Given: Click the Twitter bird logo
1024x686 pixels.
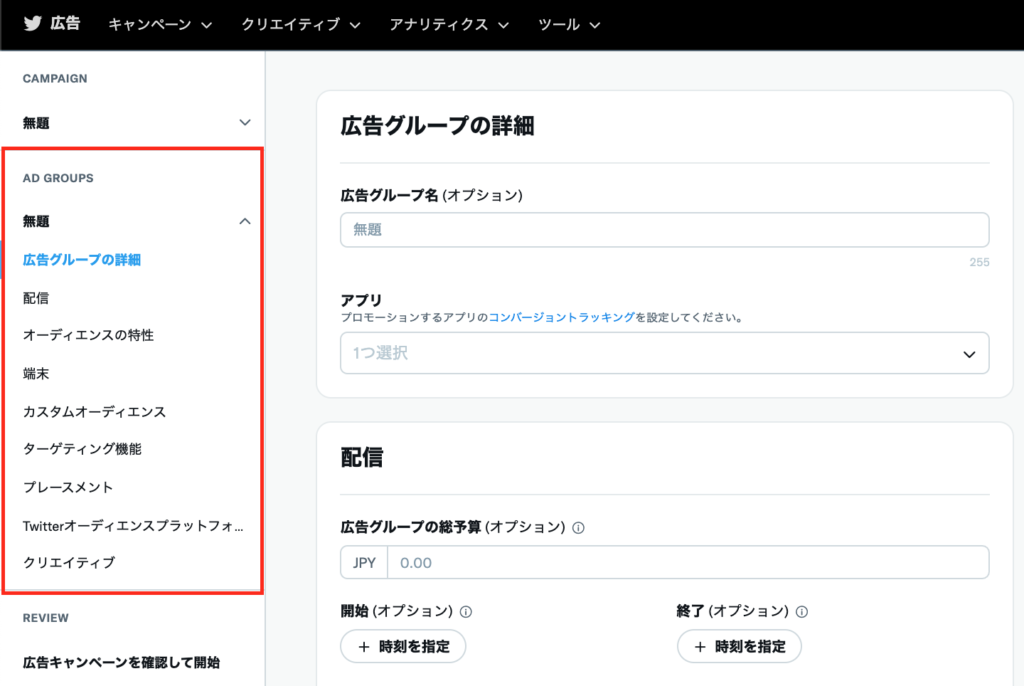Looking at the screenshot, I should (33, 24).
